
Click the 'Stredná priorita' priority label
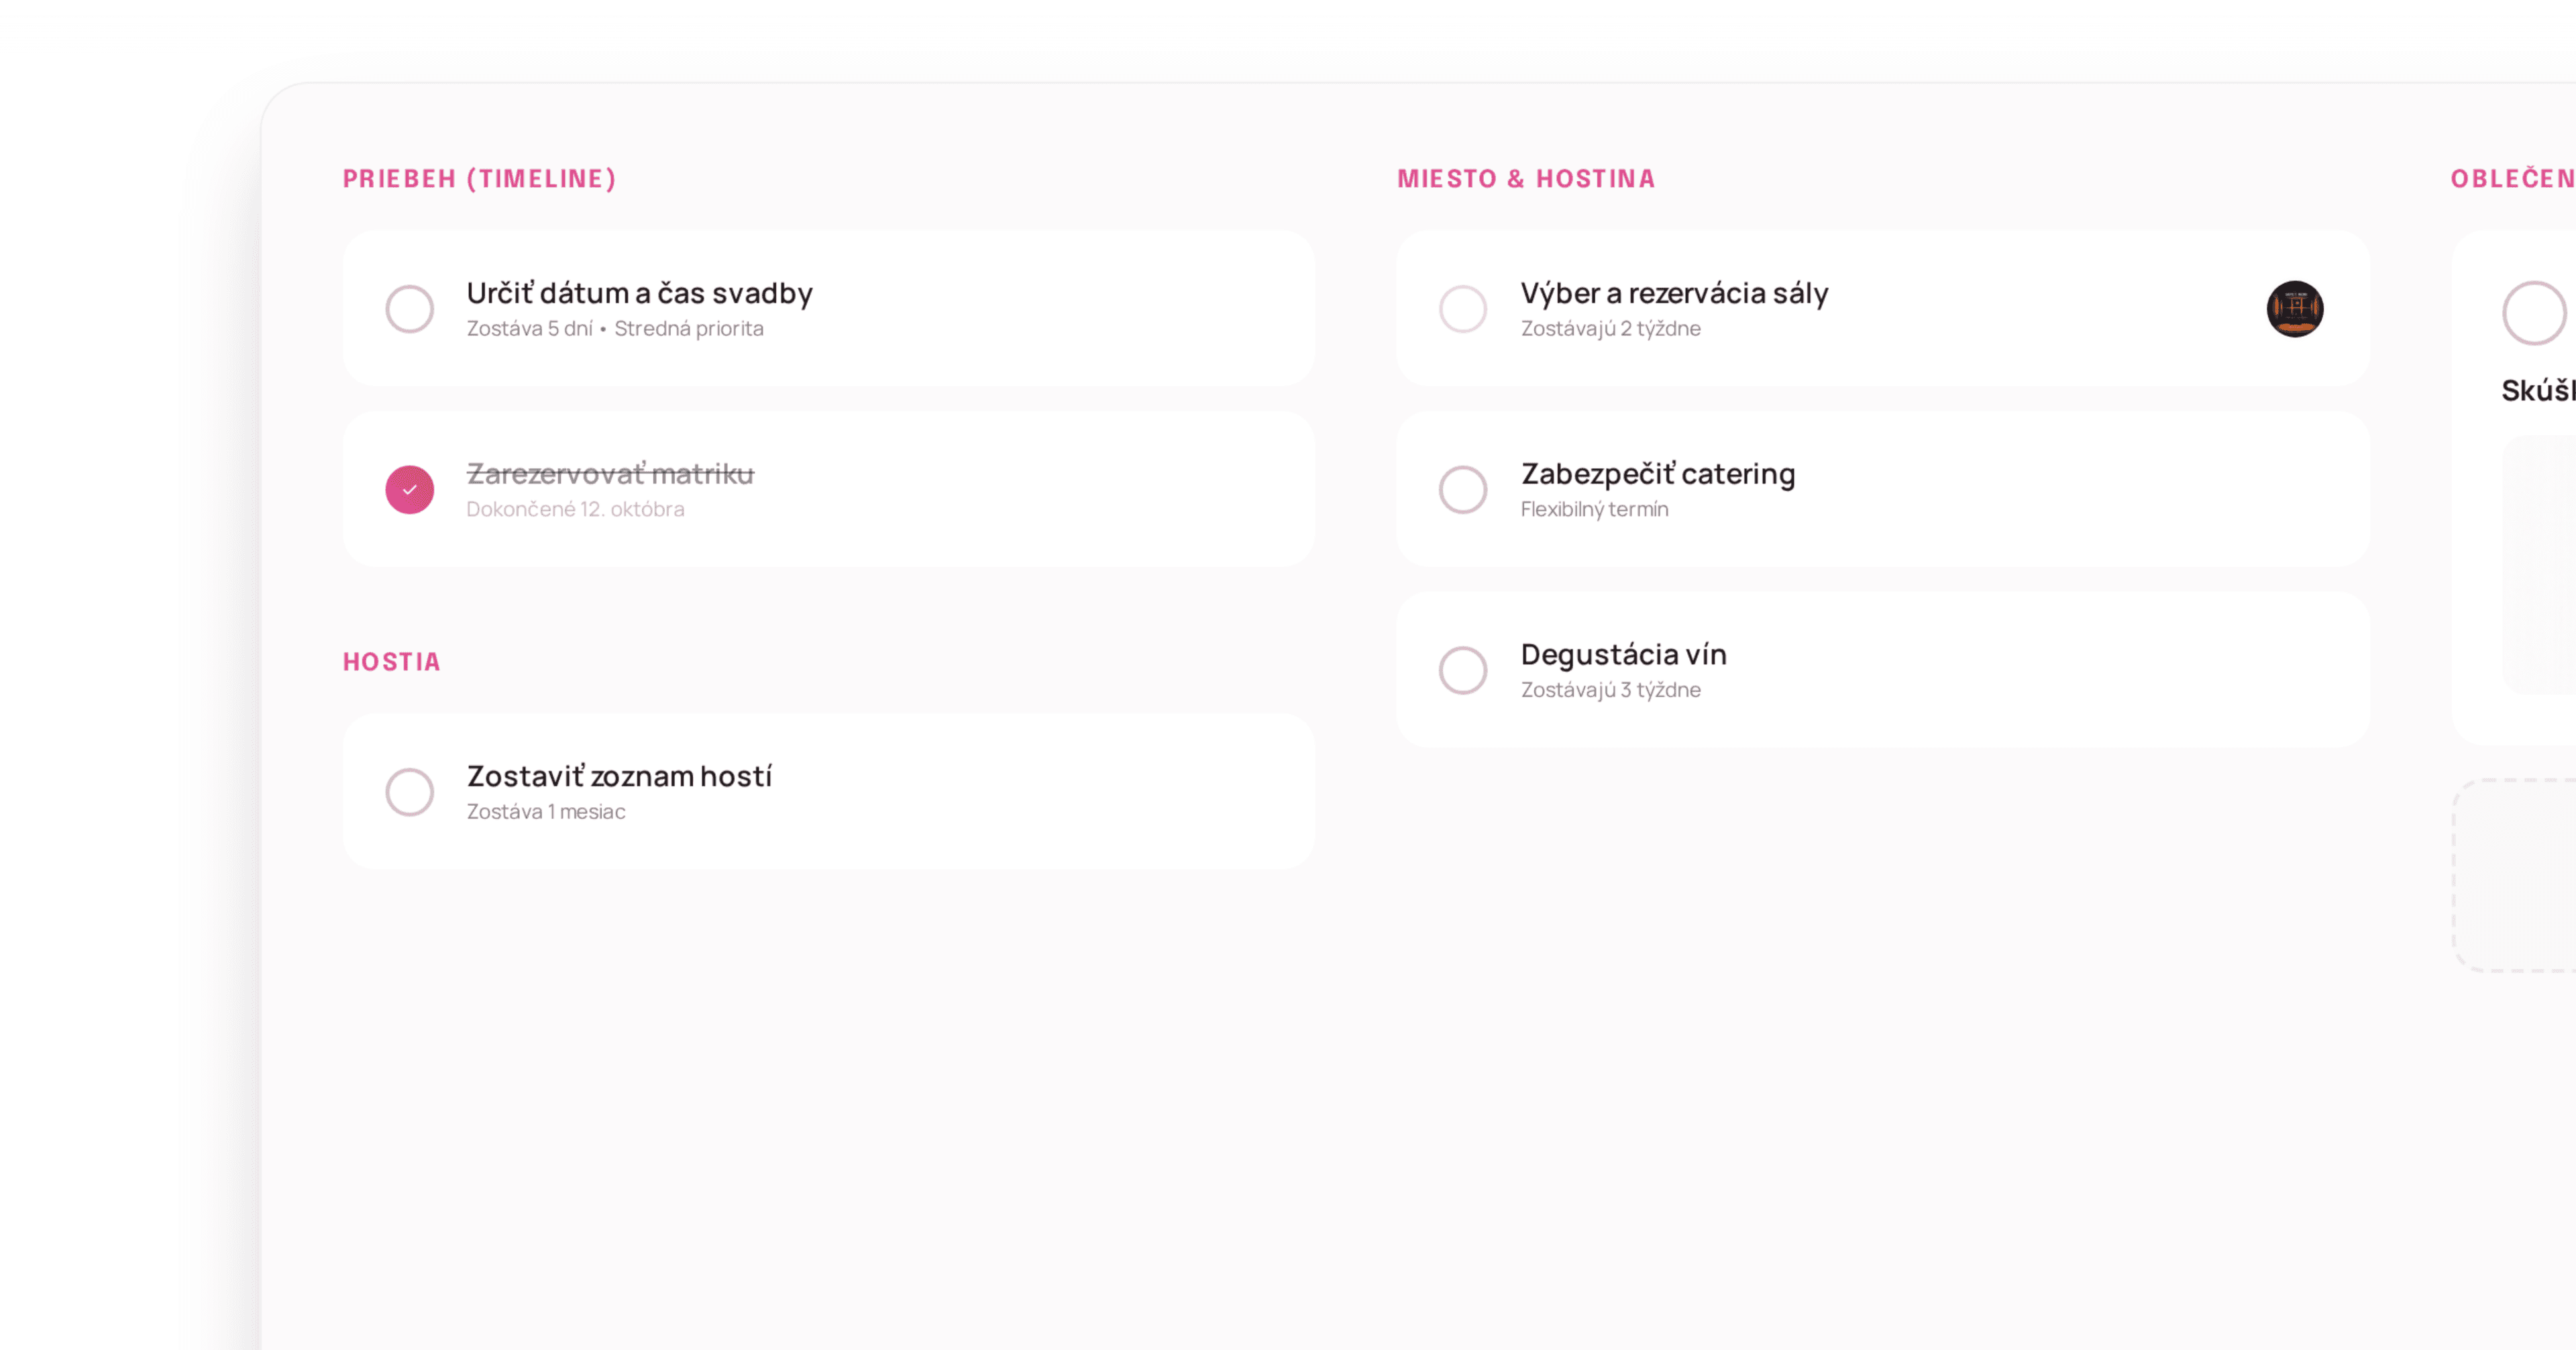tap(689, 329)
